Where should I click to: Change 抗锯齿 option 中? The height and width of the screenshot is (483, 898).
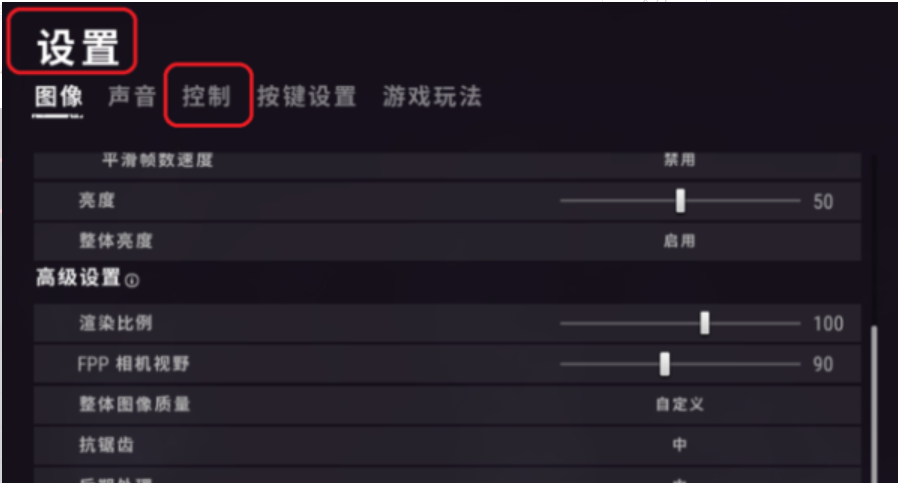coord(679,445)
